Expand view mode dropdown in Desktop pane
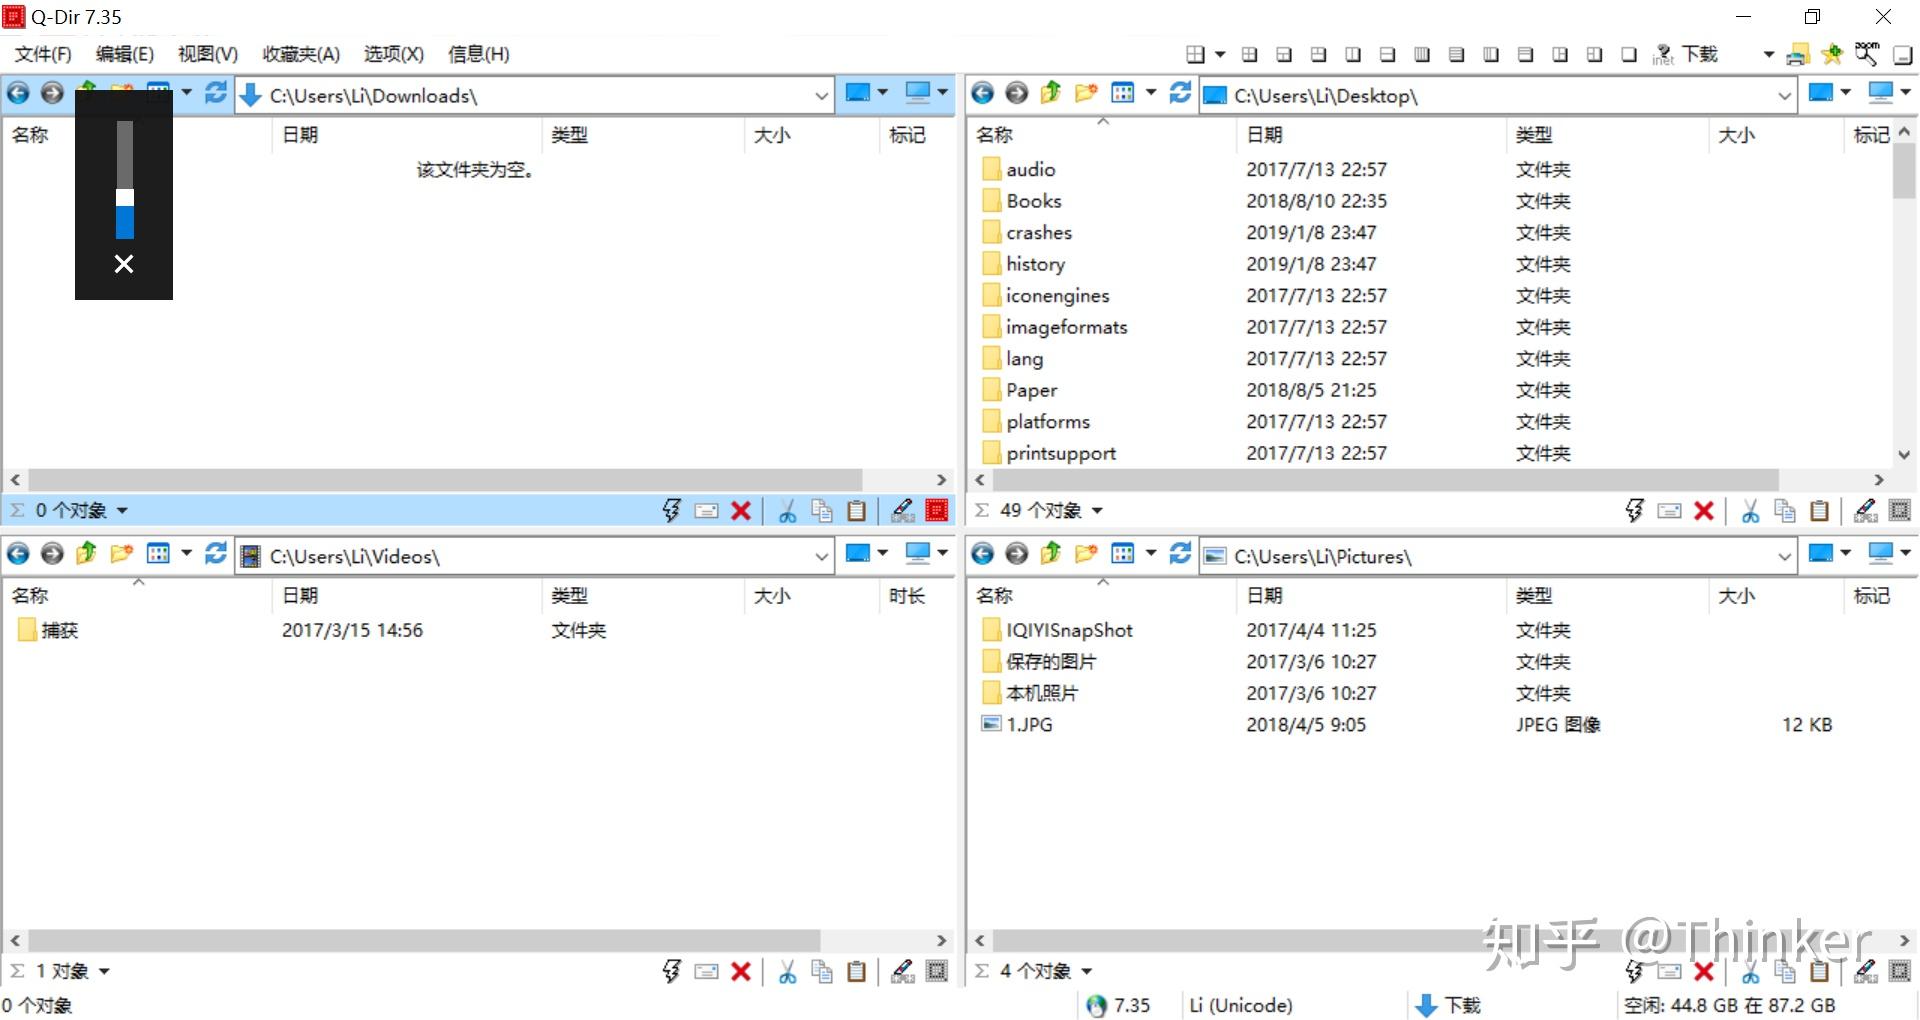1920x1020 pixels. click(1150, 93)
